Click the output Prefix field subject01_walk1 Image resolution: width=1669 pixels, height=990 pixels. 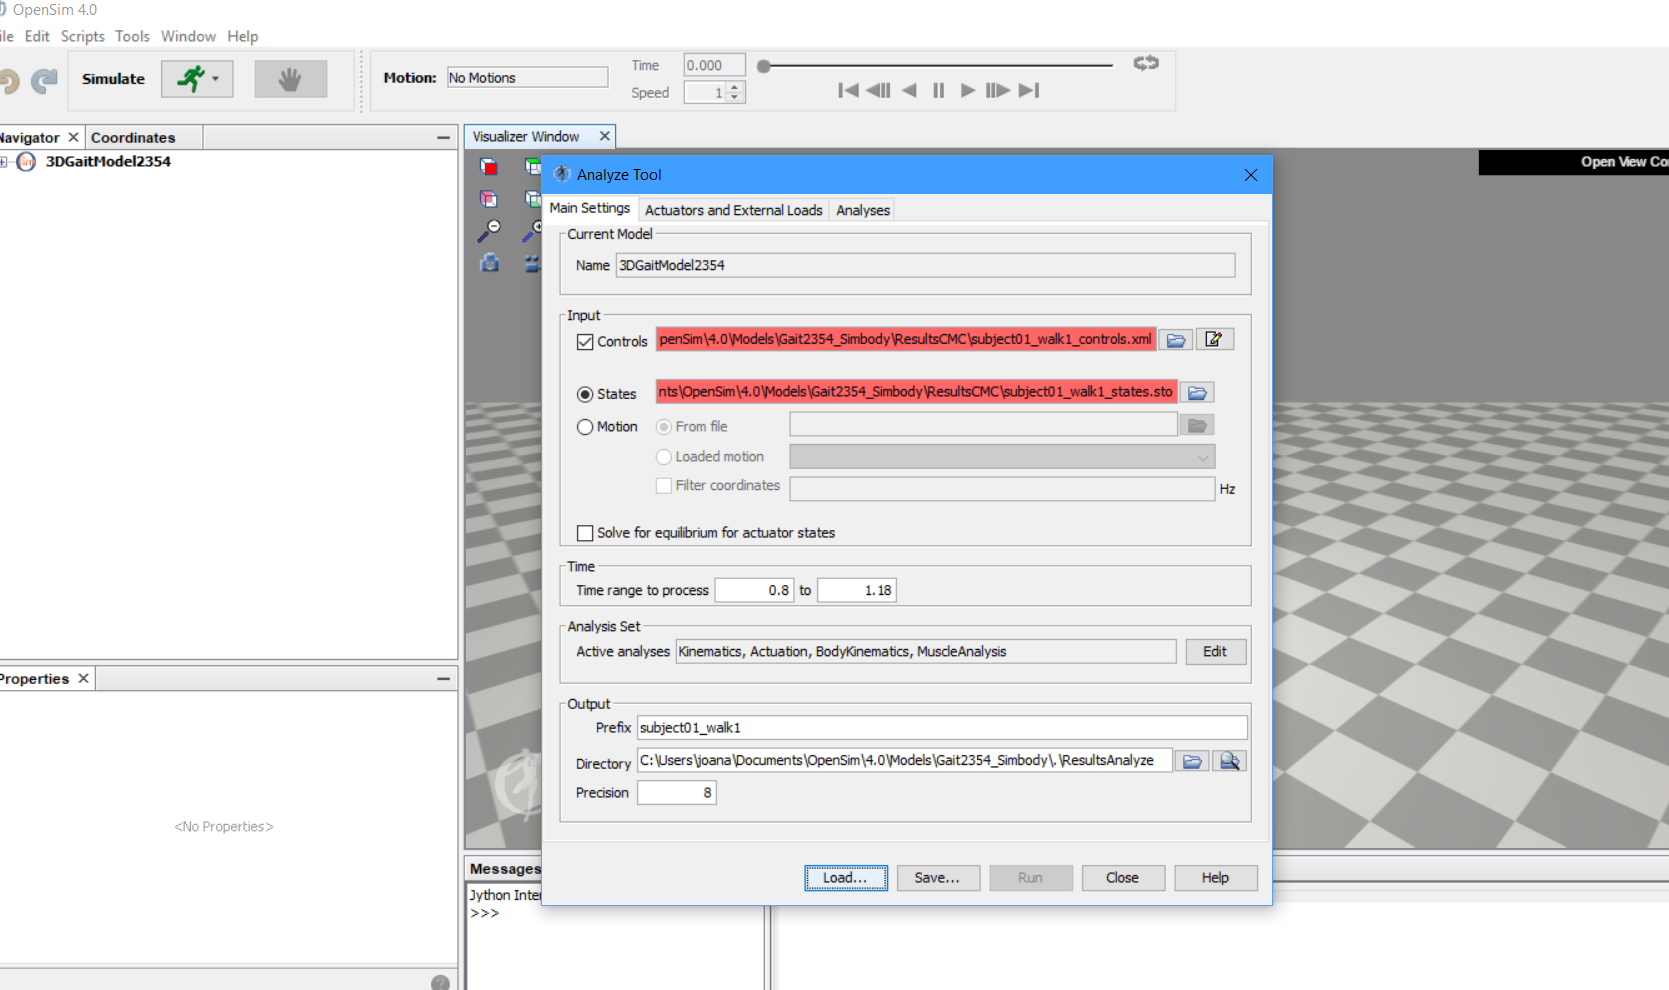point(942,727)
